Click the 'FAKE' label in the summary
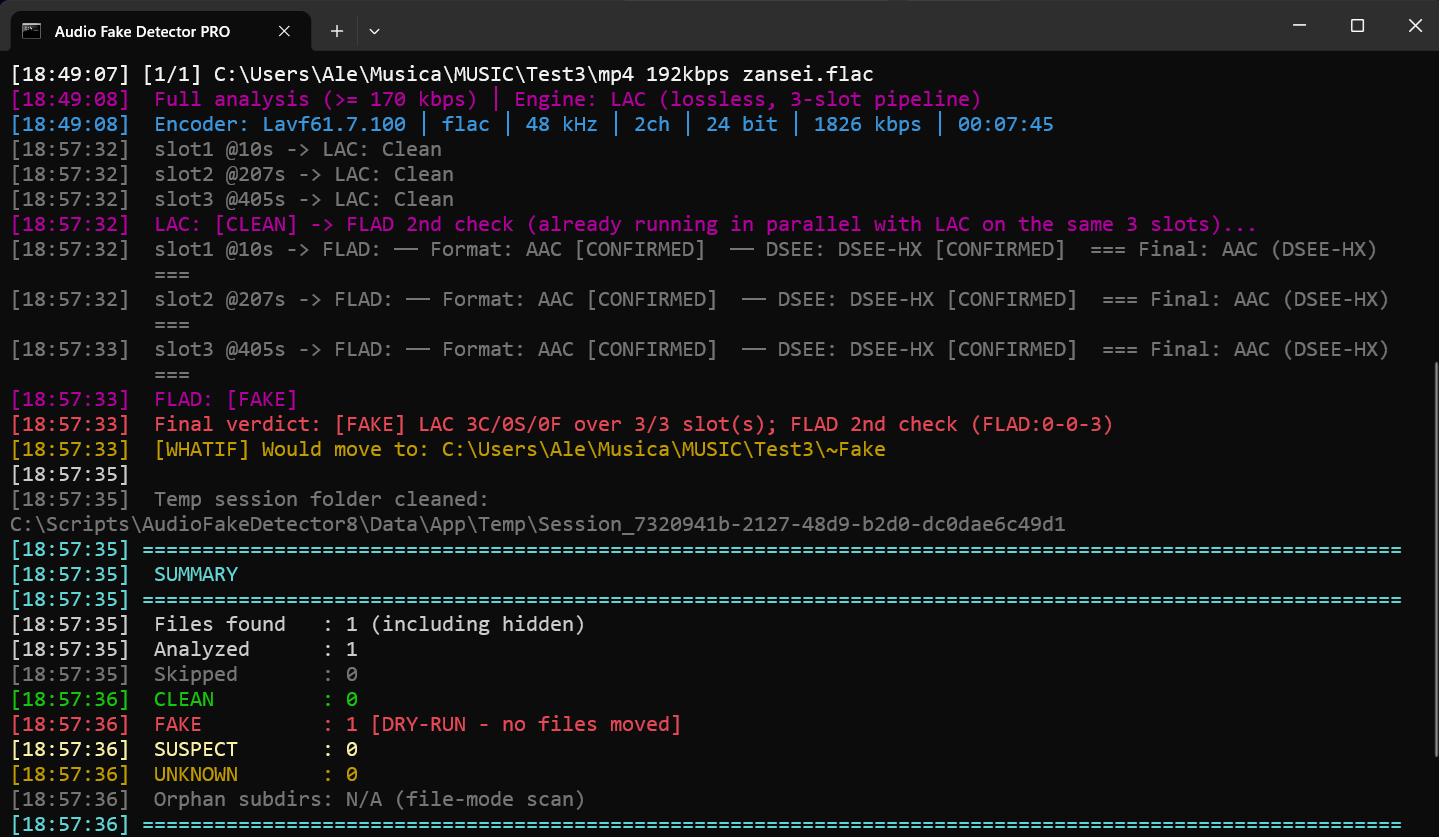1439x837 pixels. (x=178, y=724)
